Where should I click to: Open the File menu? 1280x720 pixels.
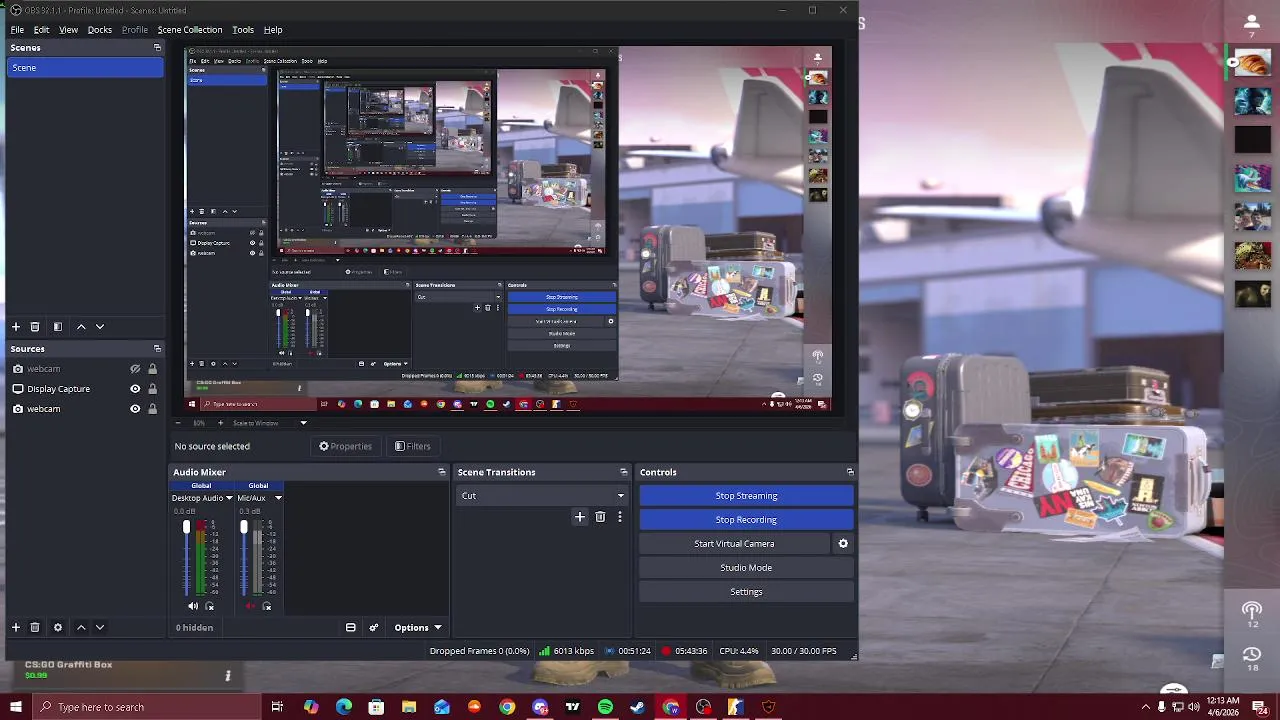(x=17, y=30)
